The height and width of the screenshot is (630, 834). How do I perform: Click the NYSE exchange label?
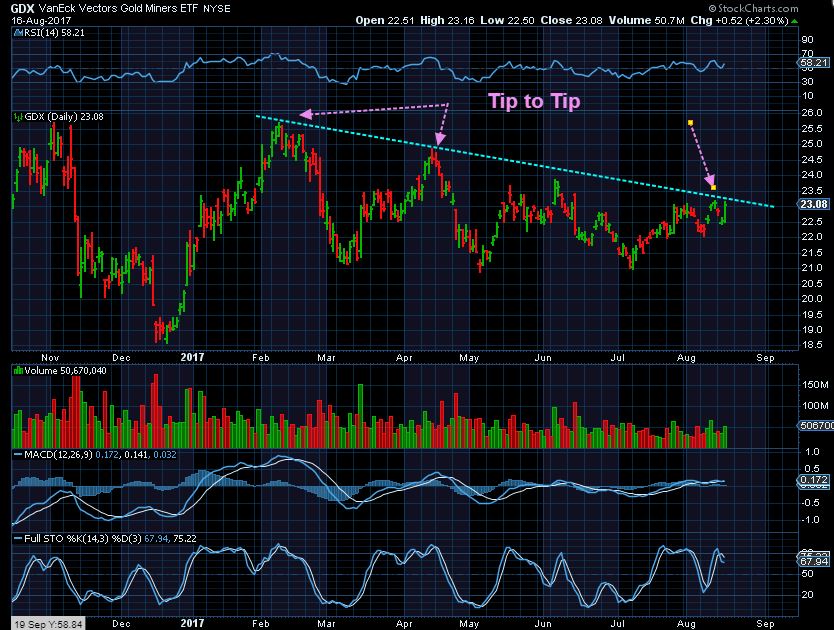216,9
